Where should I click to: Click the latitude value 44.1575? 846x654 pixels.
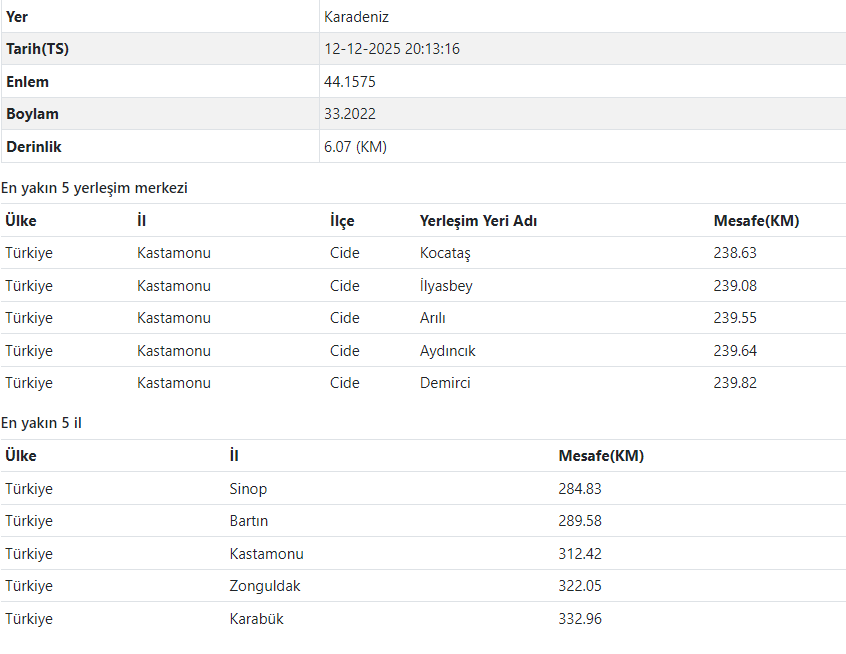click(350, 82)
